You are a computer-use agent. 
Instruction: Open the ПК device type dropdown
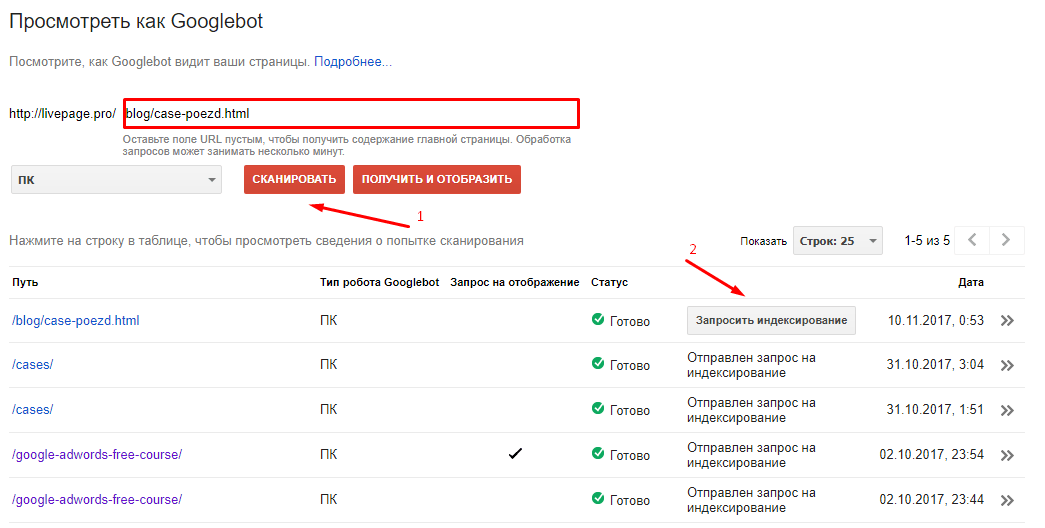pos(116,180)
